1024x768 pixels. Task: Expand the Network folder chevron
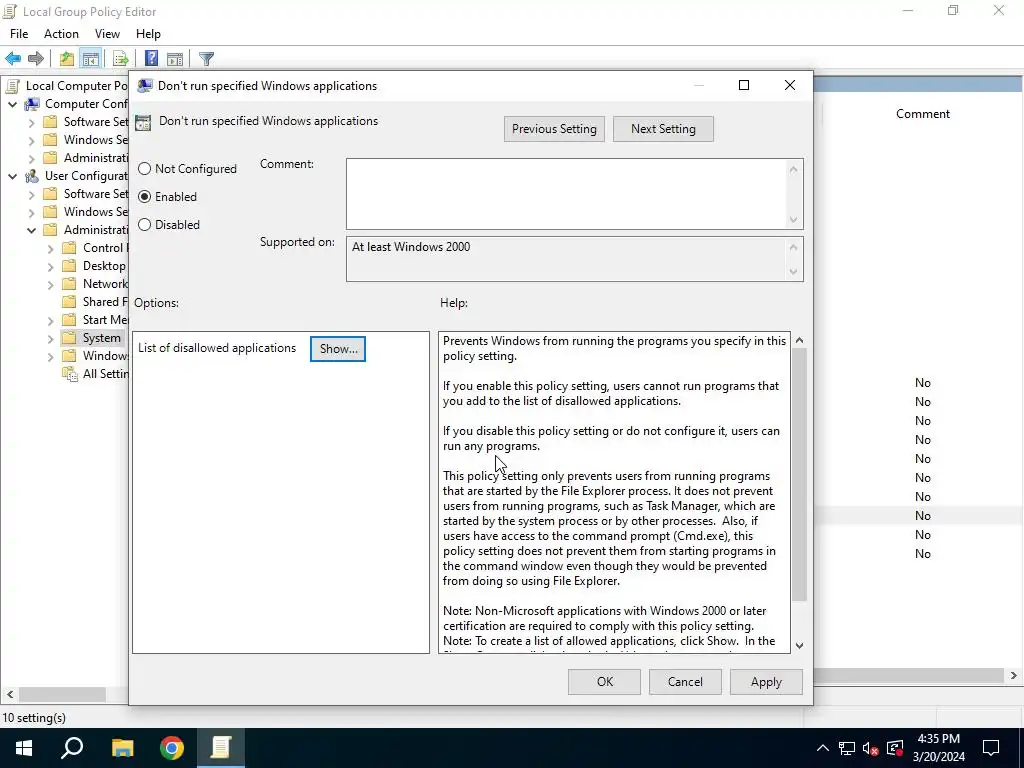50,284
